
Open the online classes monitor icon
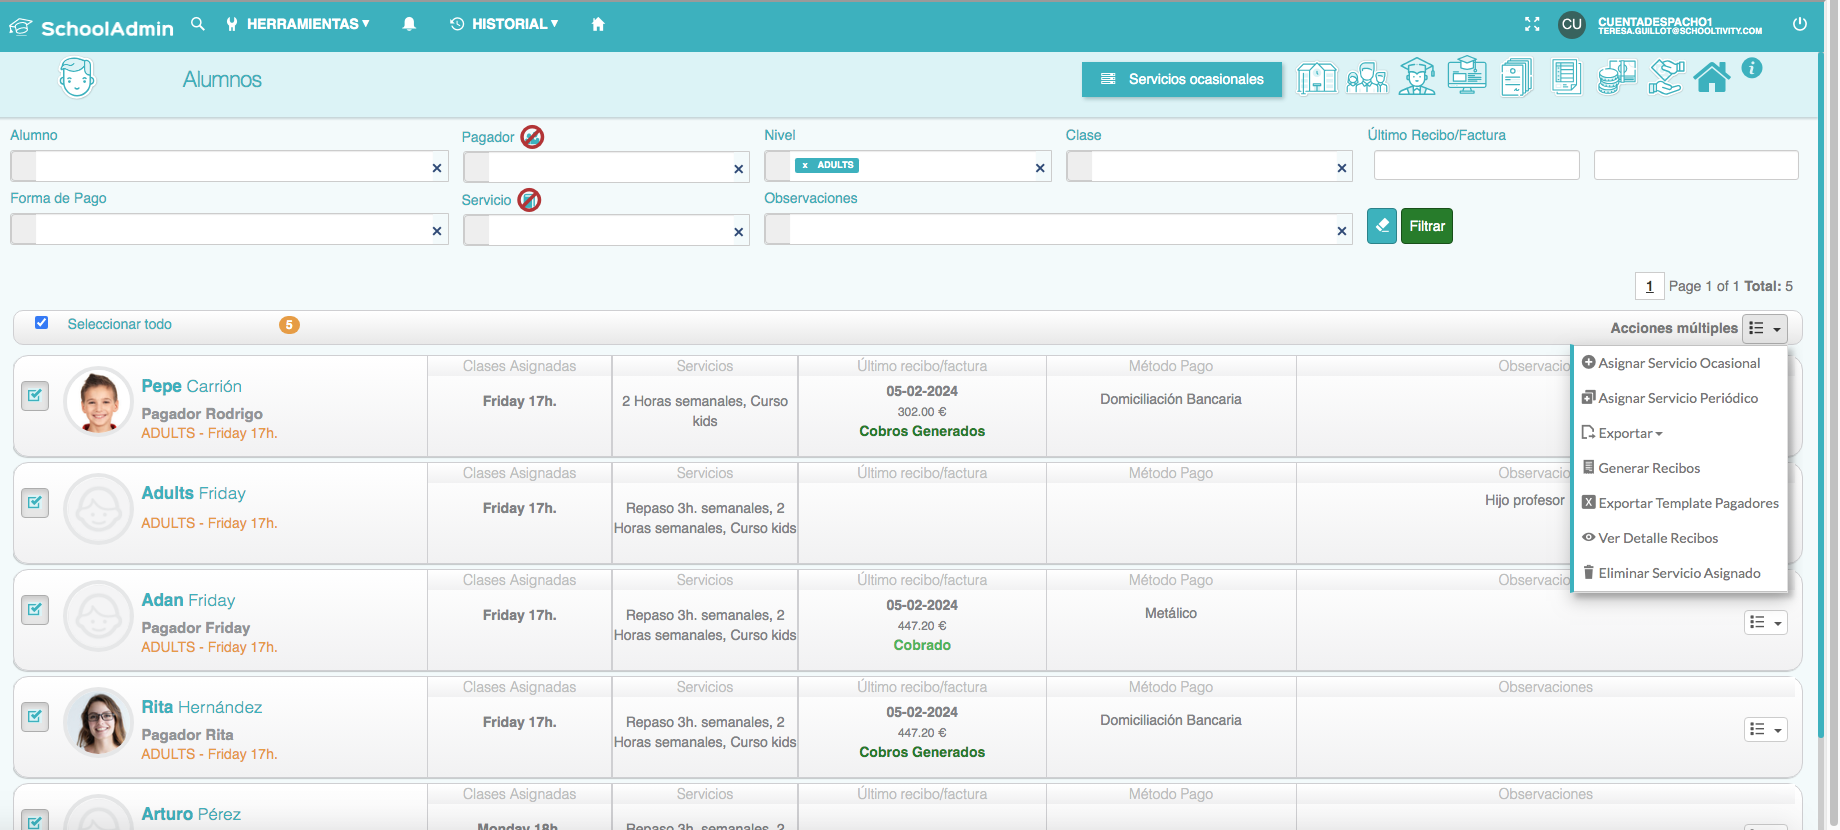coord(1467,76)
